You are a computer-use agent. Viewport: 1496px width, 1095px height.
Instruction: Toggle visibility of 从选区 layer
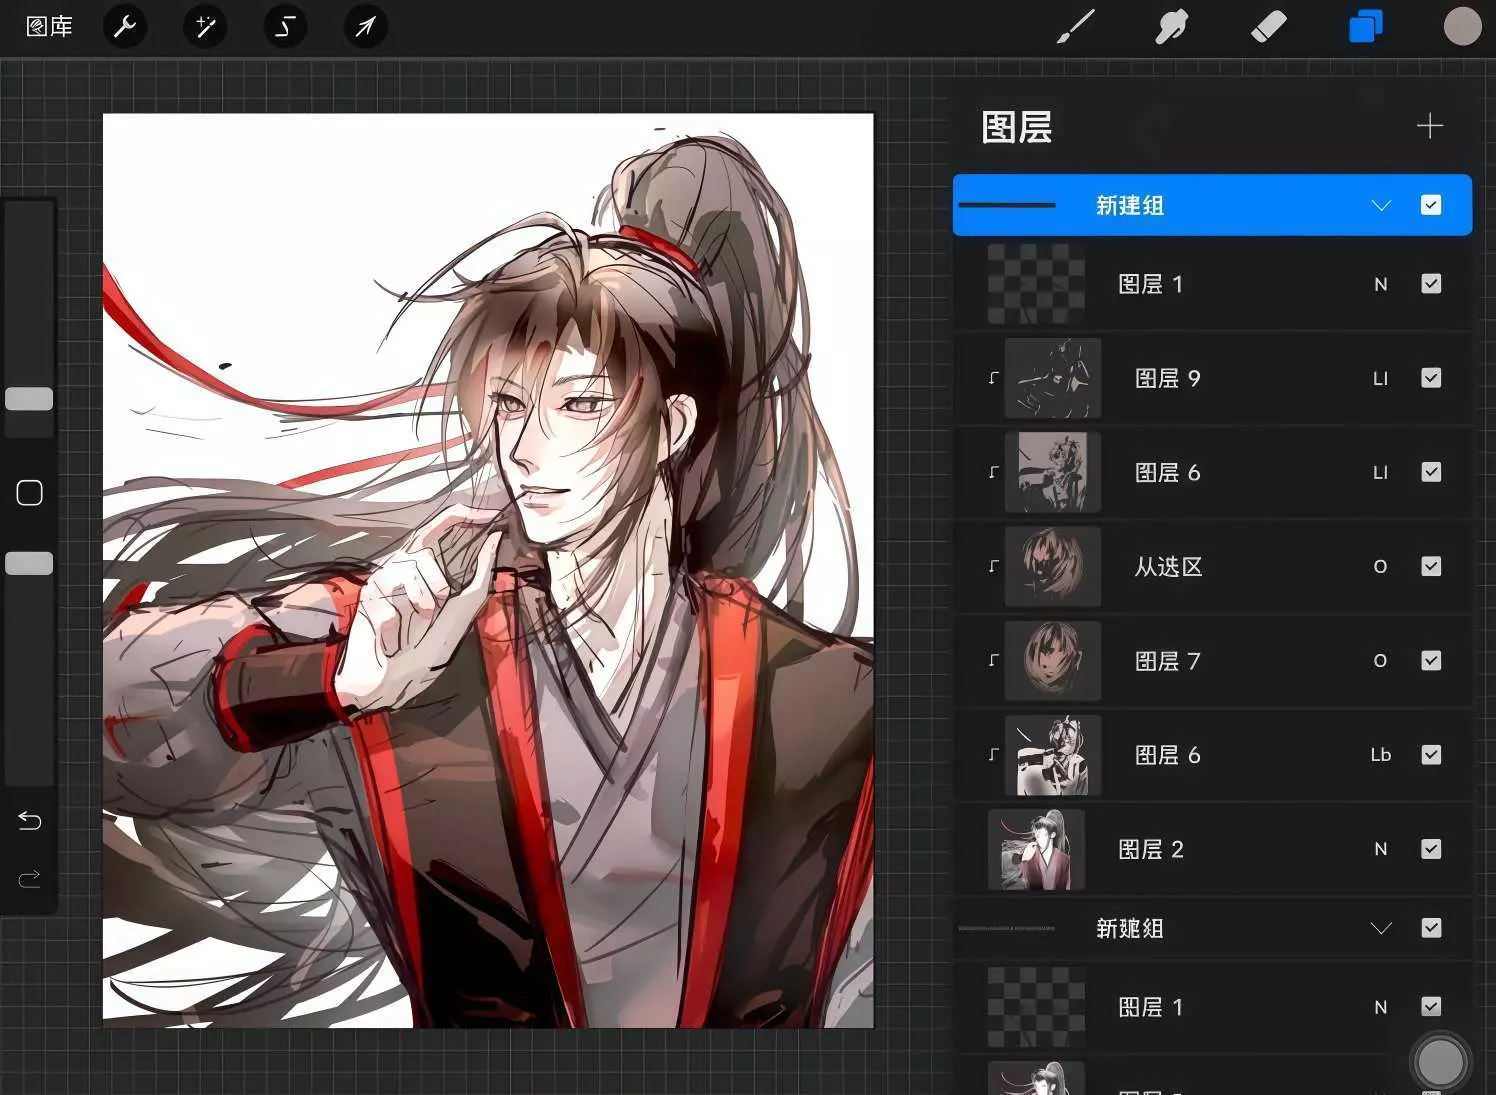(x=1431, y=566)
